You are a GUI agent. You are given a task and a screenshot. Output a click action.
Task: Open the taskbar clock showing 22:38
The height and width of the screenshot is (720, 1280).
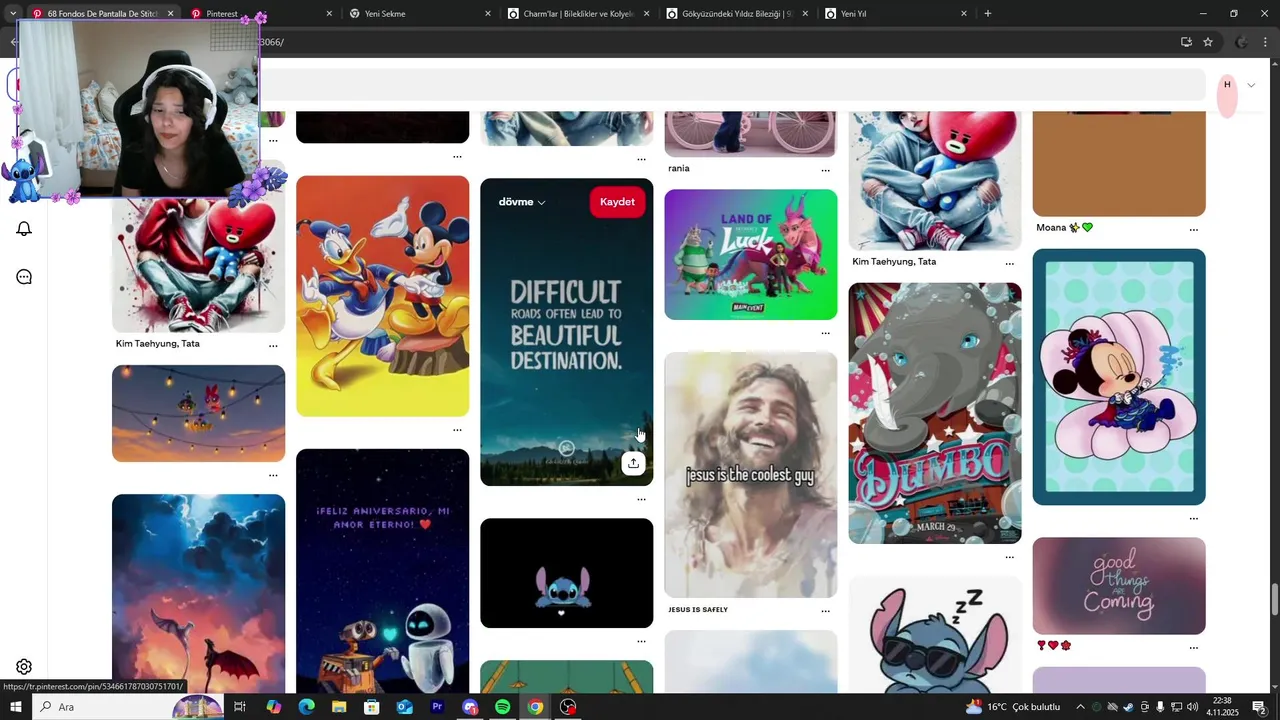(1222, 707)
